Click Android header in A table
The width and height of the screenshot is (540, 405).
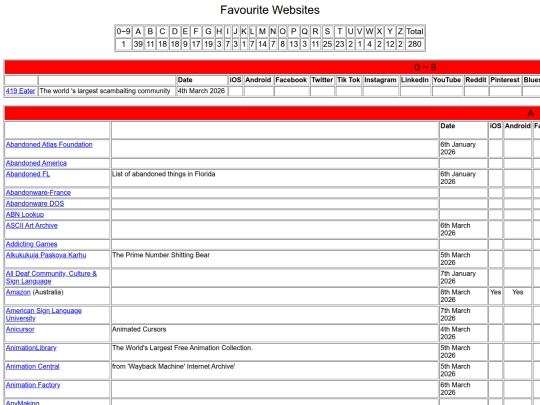pyautogui.click(x=518, y=130)
